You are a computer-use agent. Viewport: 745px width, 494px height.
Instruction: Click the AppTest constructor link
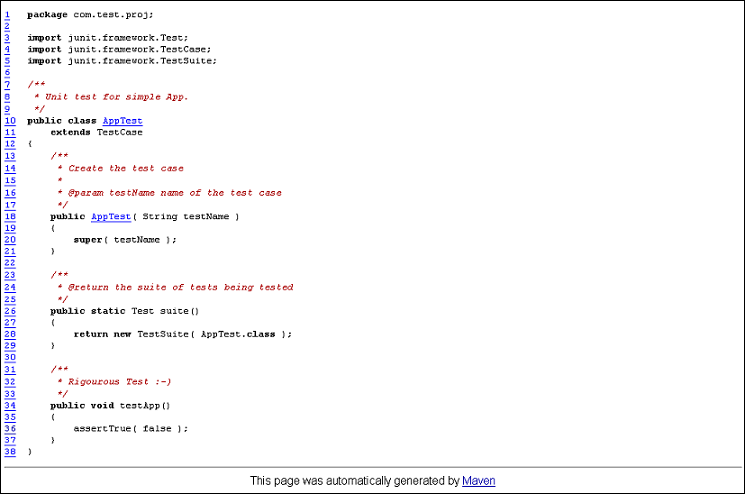click(110, 216)
